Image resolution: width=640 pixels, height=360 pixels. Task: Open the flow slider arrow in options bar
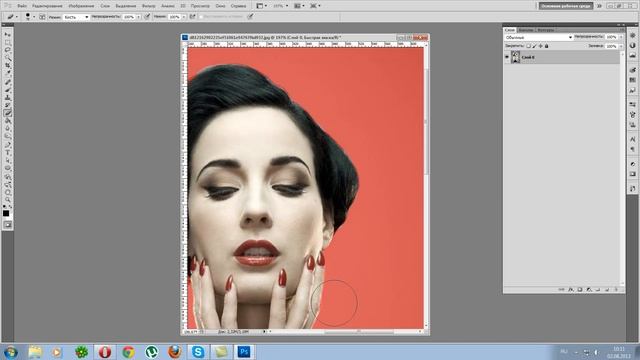point(184,17)
